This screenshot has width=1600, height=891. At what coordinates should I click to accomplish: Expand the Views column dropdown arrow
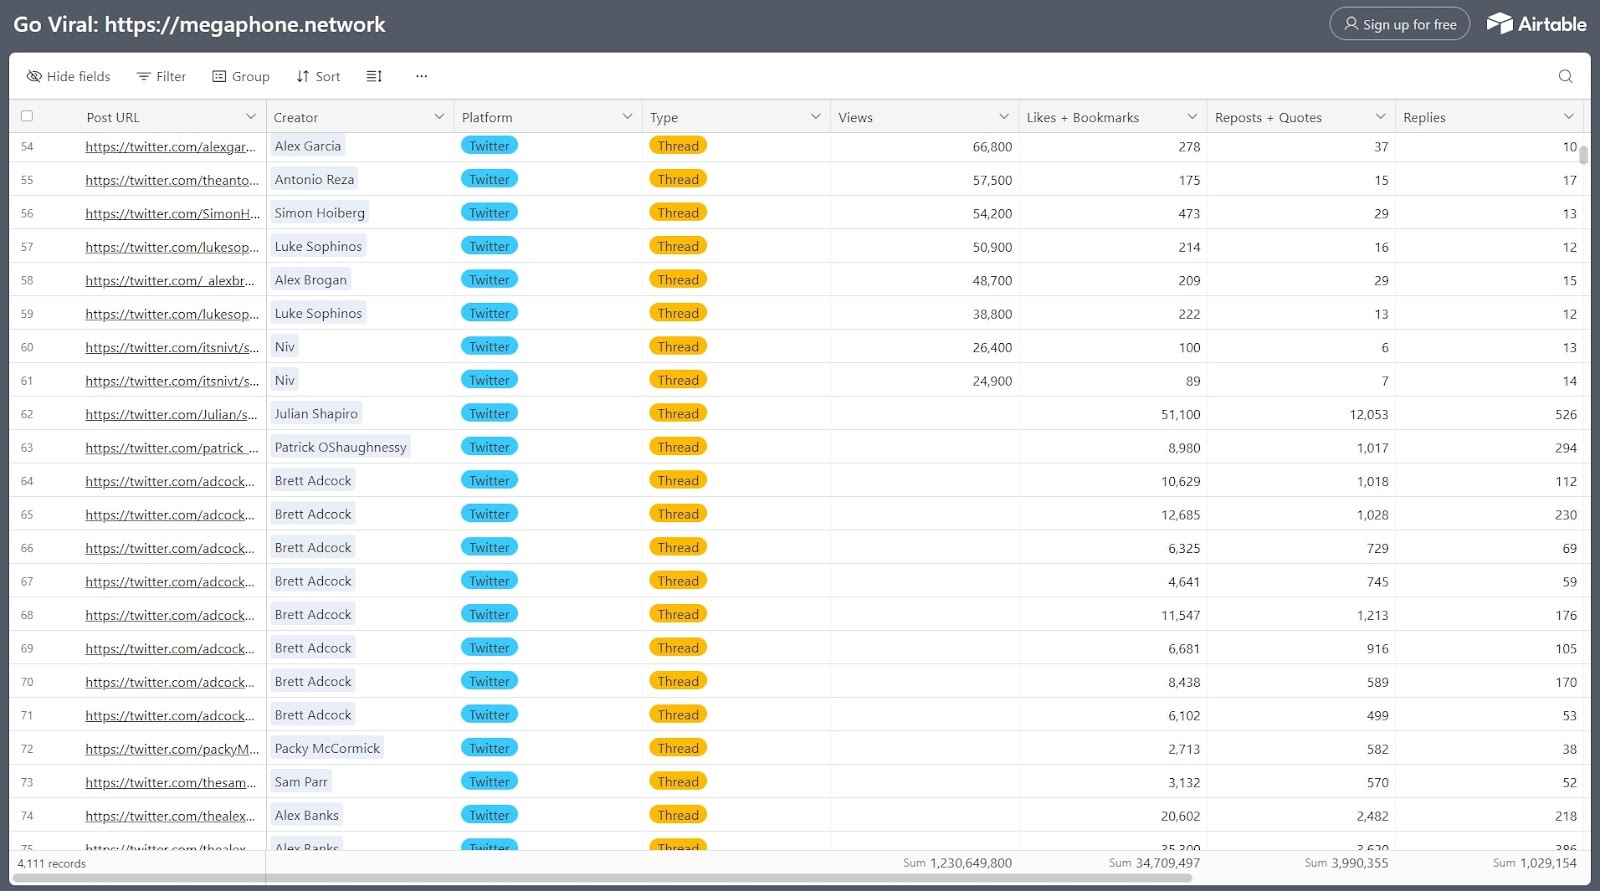click(x=1004, y=117)
